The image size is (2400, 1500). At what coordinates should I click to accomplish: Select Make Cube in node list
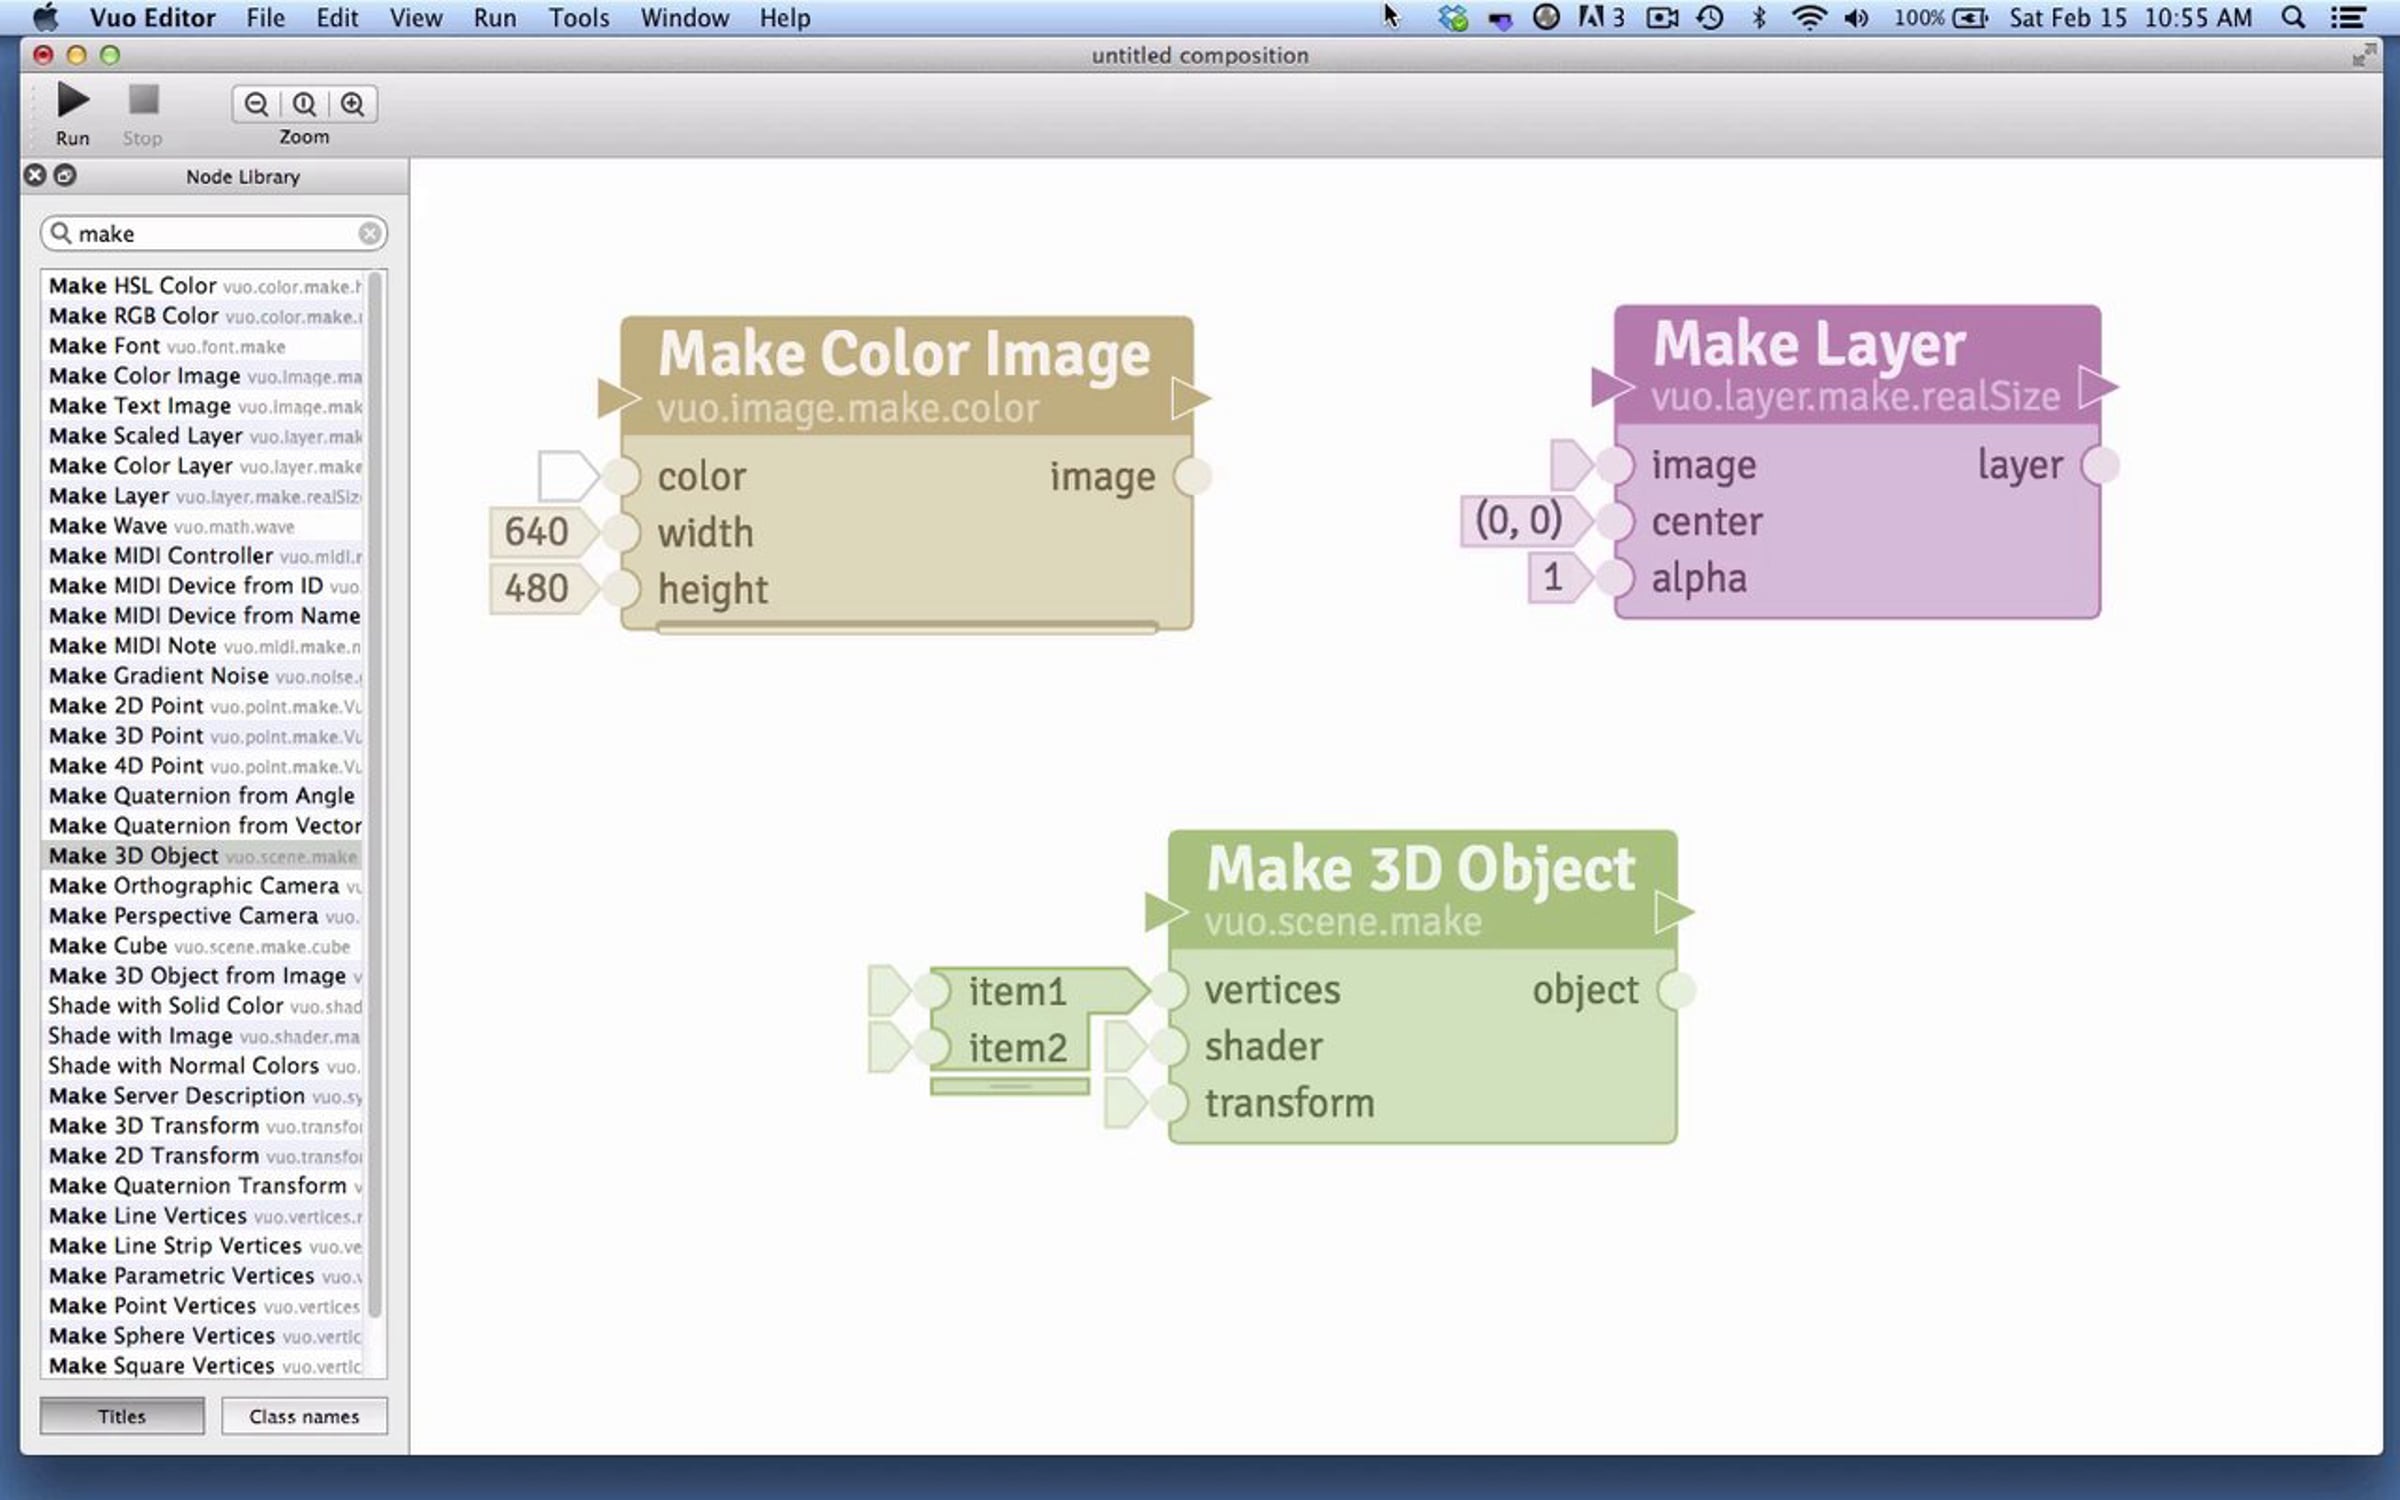(109, 946)
